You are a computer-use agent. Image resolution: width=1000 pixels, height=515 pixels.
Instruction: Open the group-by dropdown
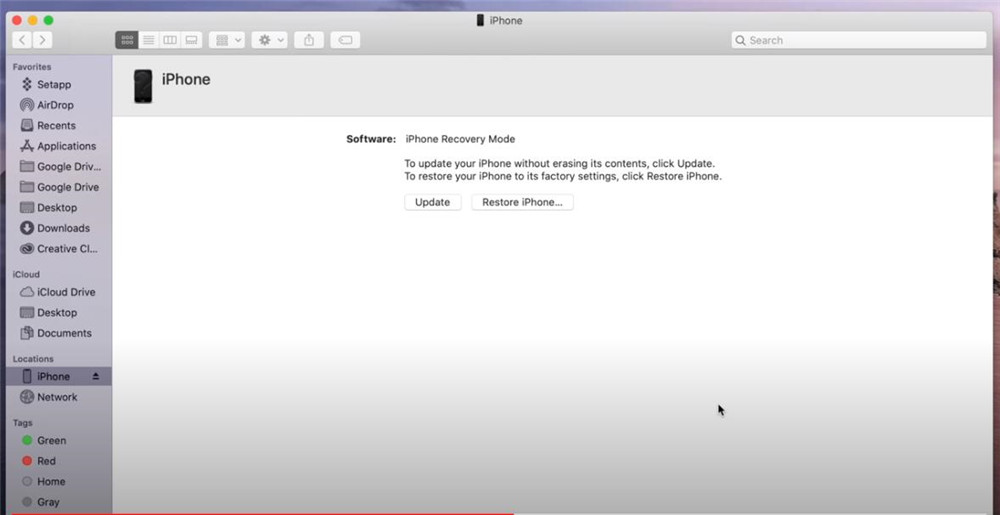pyautogui.click(x=227, y=40)
